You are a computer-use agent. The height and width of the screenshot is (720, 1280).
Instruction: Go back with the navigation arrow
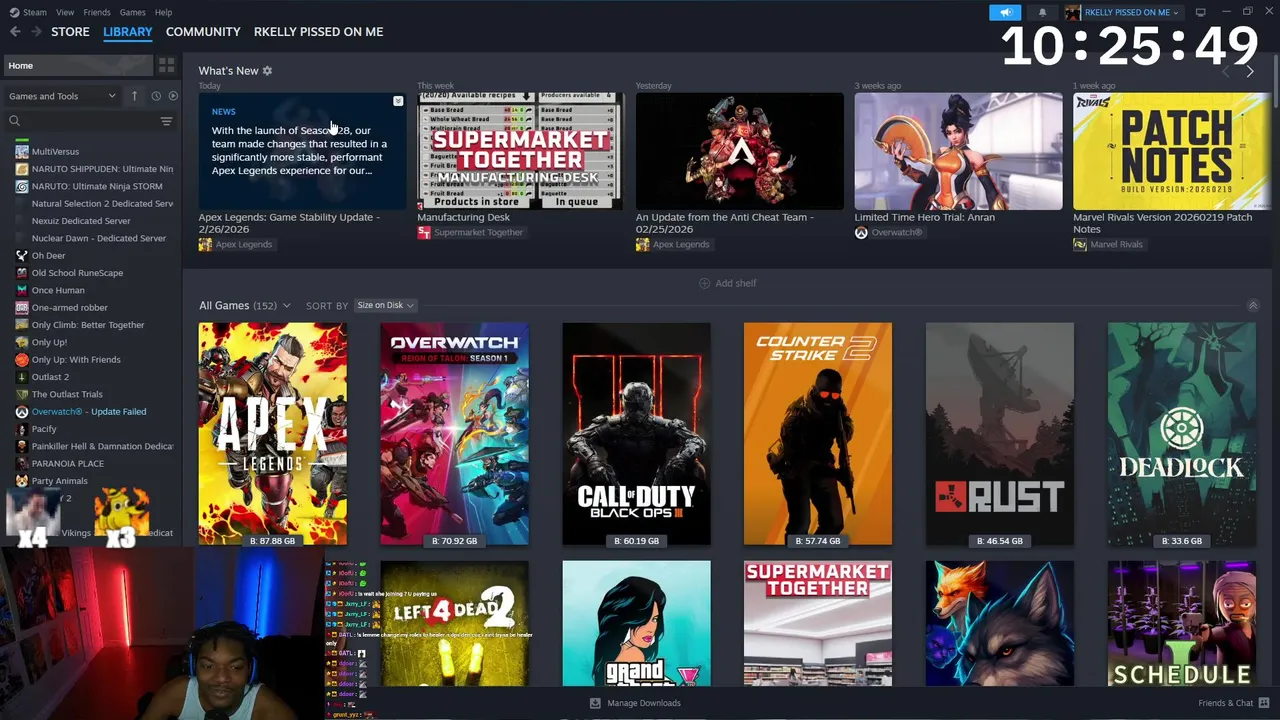[x=15, y=32]
